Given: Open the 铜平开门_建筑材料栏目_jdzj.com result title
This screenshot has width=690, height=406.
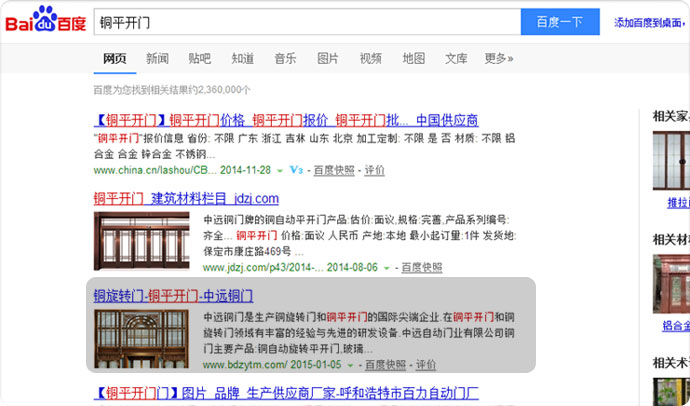Looking at the screenshot, I should click(x=186, y=199).
